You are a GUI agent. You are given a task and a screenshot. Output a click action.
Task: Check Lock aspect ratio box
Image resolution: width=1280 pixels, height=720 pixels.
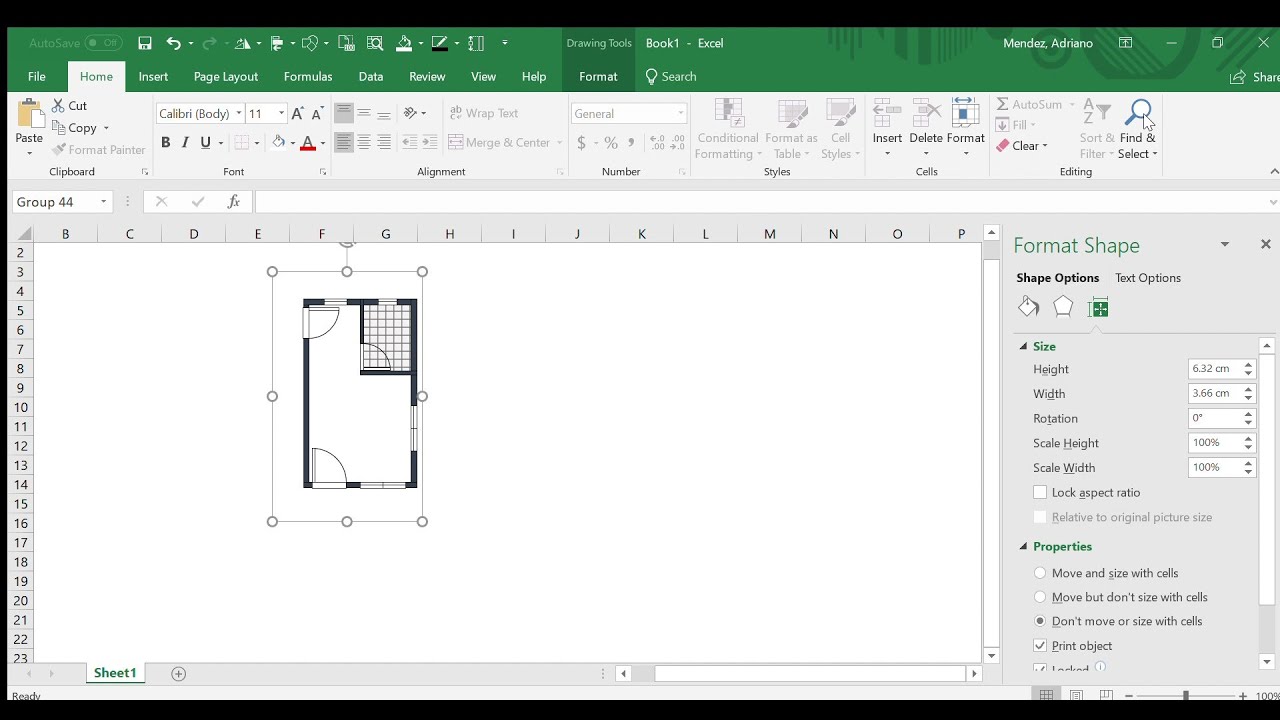click(x=1040, y=493)
